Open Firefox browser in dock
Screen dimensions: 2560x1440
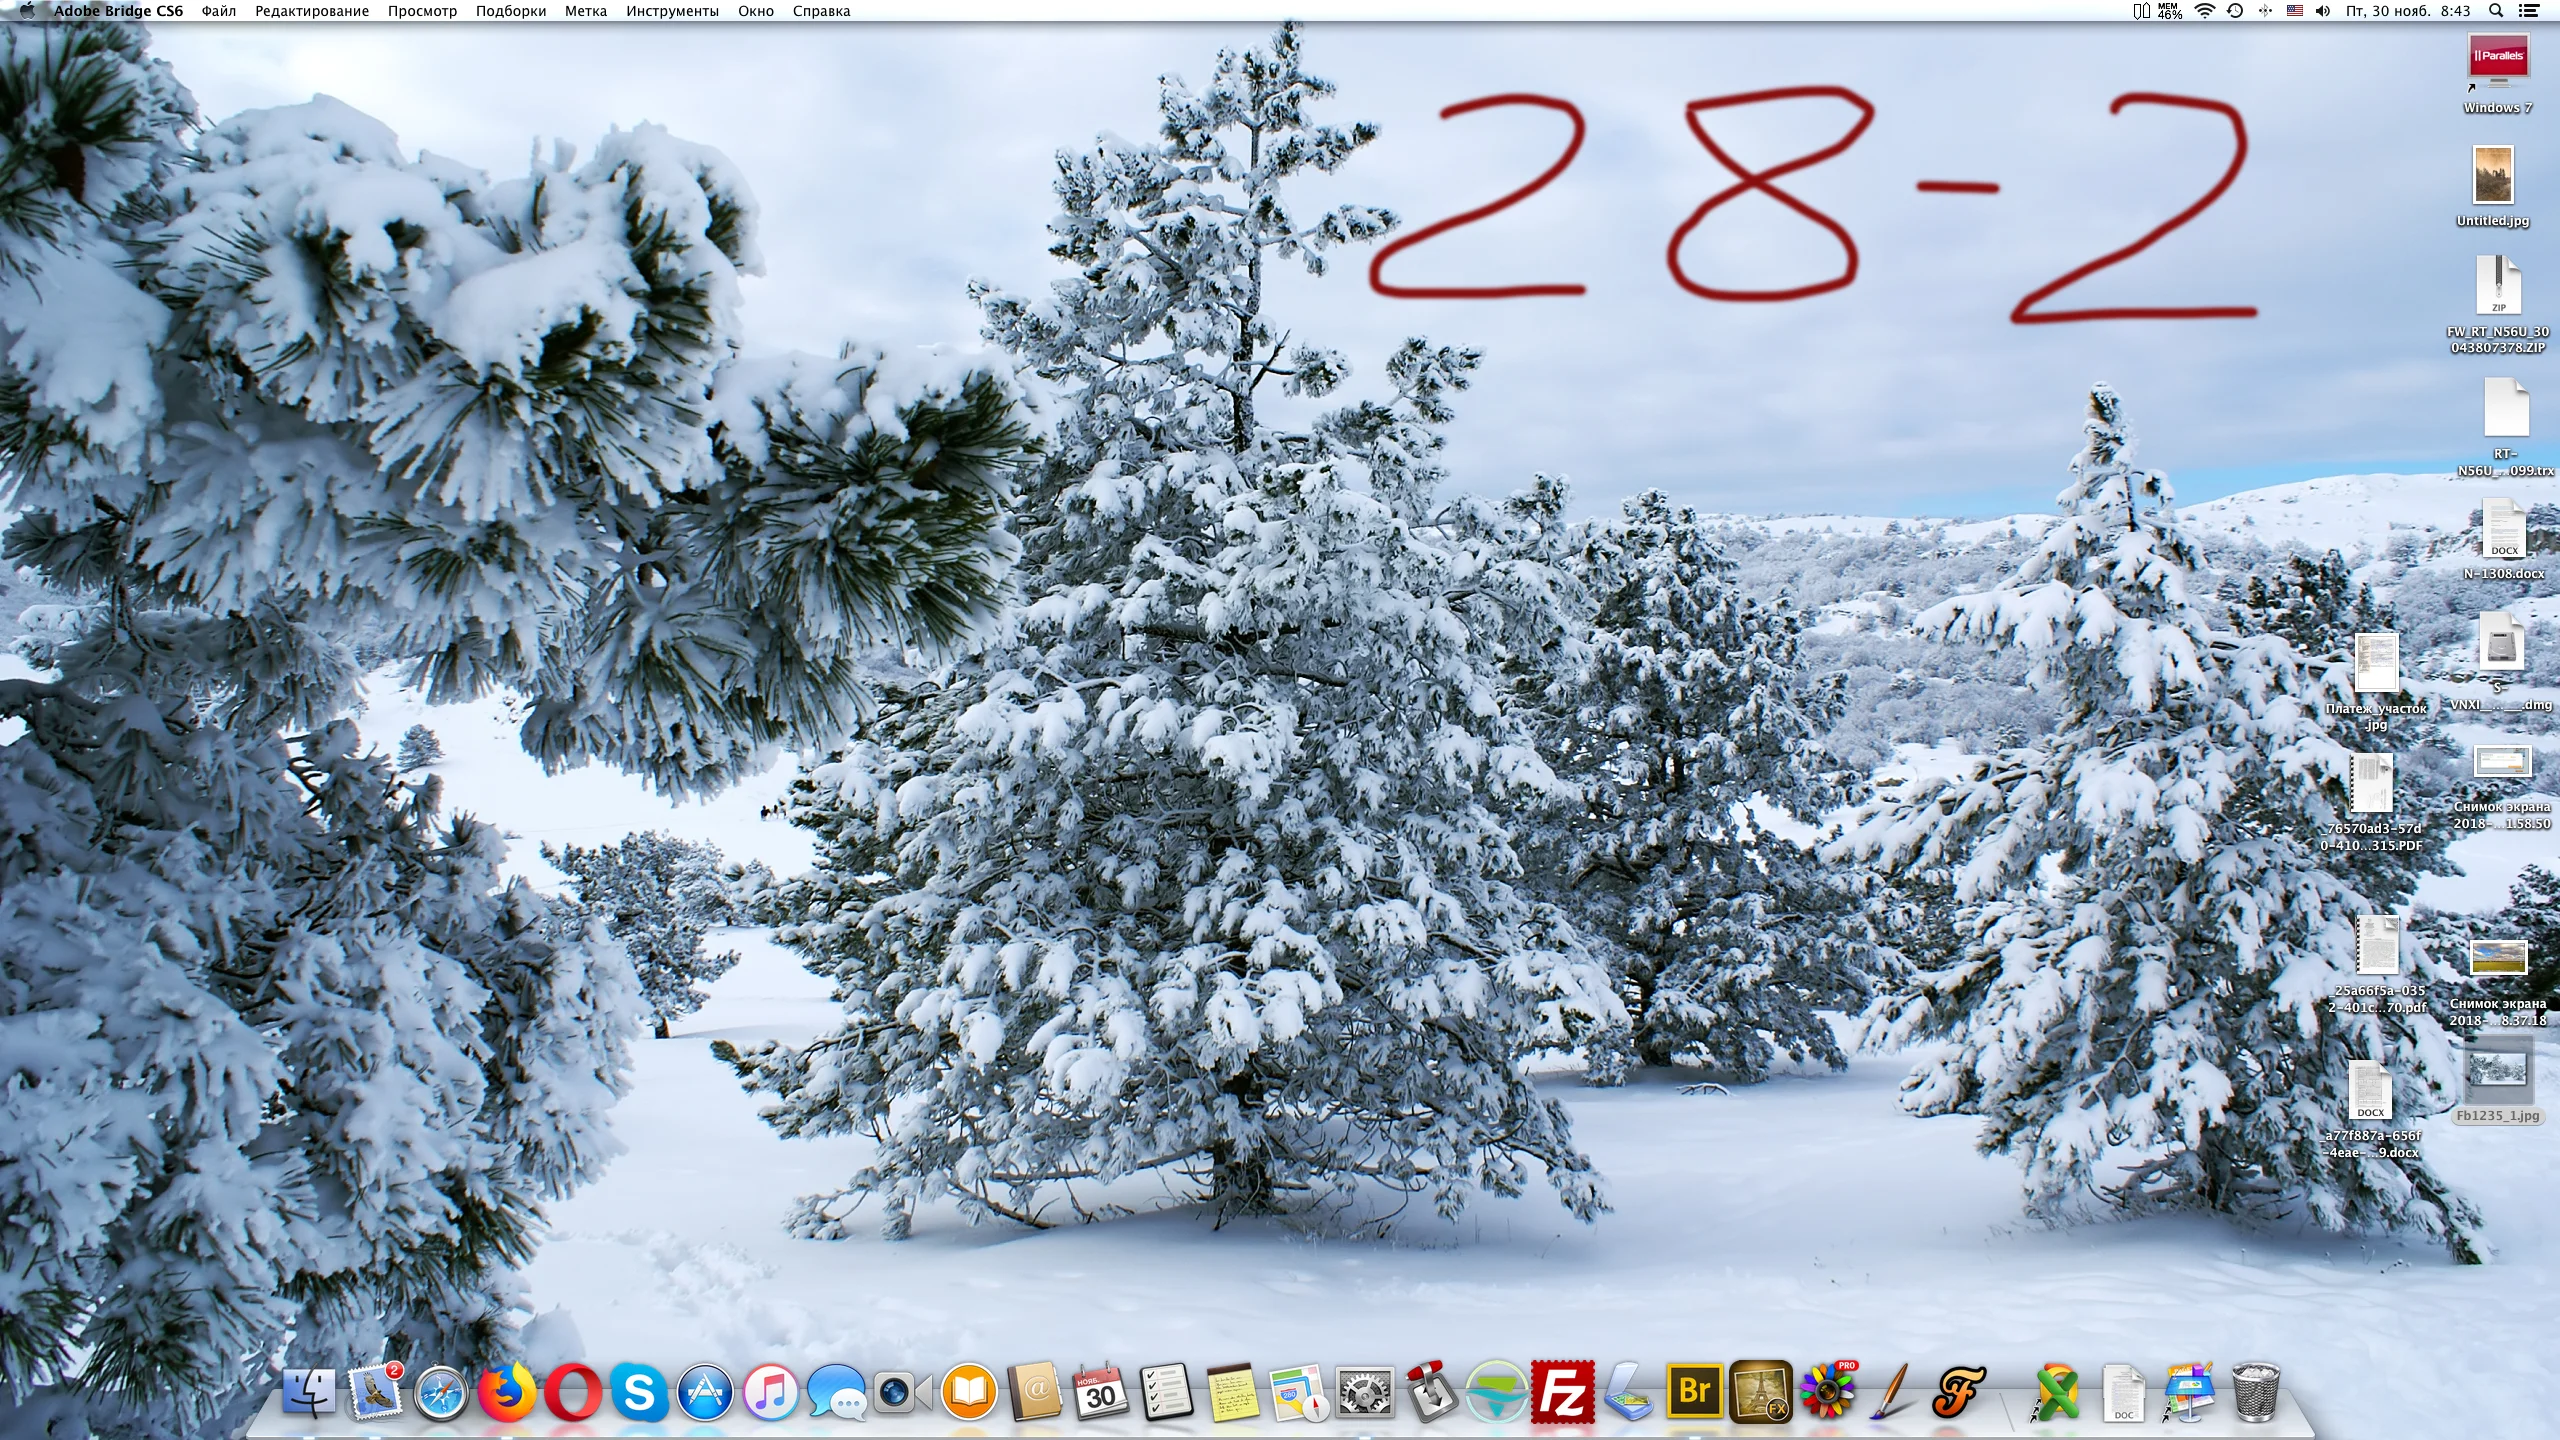coord(506,1391)
